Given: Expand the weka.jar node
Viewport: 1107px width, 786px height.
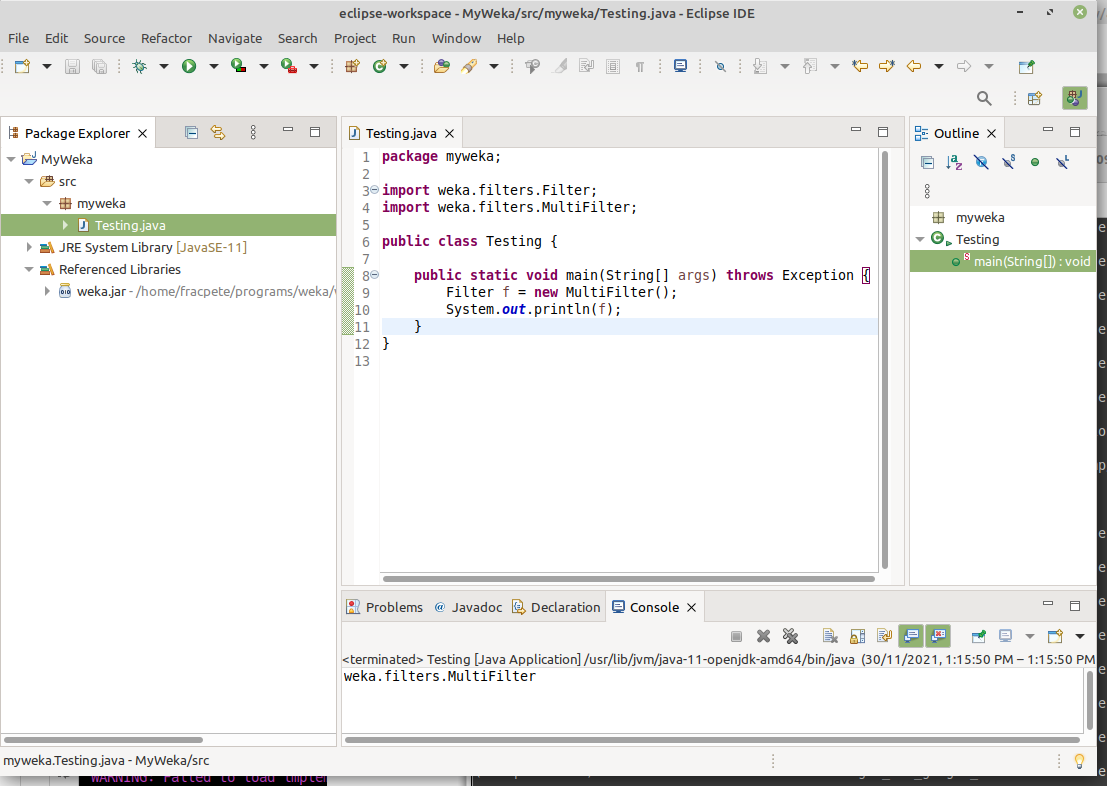Looking at the screenshot, I should pyautogui.click(x=47, y=291).
